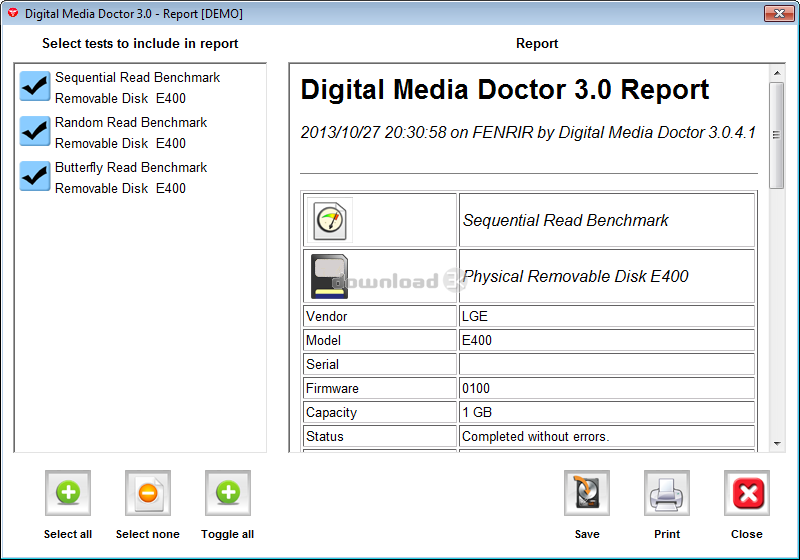Click the Select all text label

pos(68,534)
